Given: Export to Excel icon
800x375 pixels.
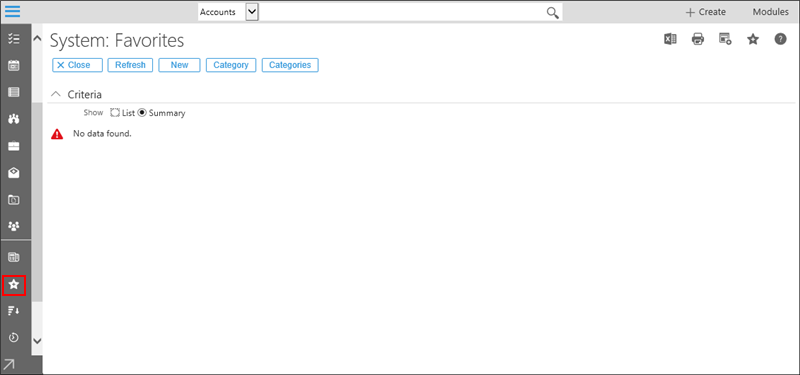Looking at the screenshot, I should (670, 39).
